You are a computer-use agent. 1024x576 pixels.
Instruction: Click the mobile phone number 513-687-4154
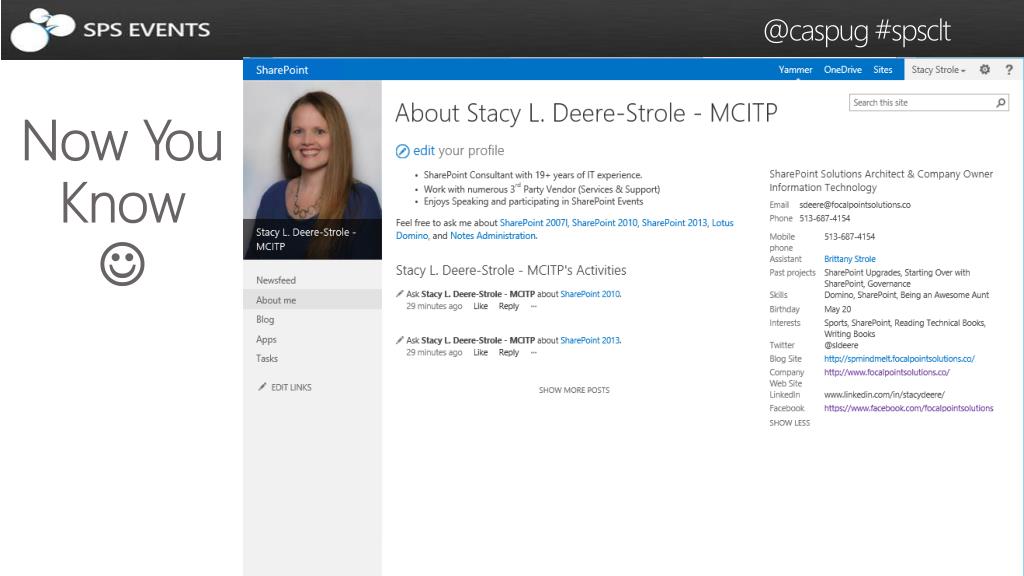[850, 237]
